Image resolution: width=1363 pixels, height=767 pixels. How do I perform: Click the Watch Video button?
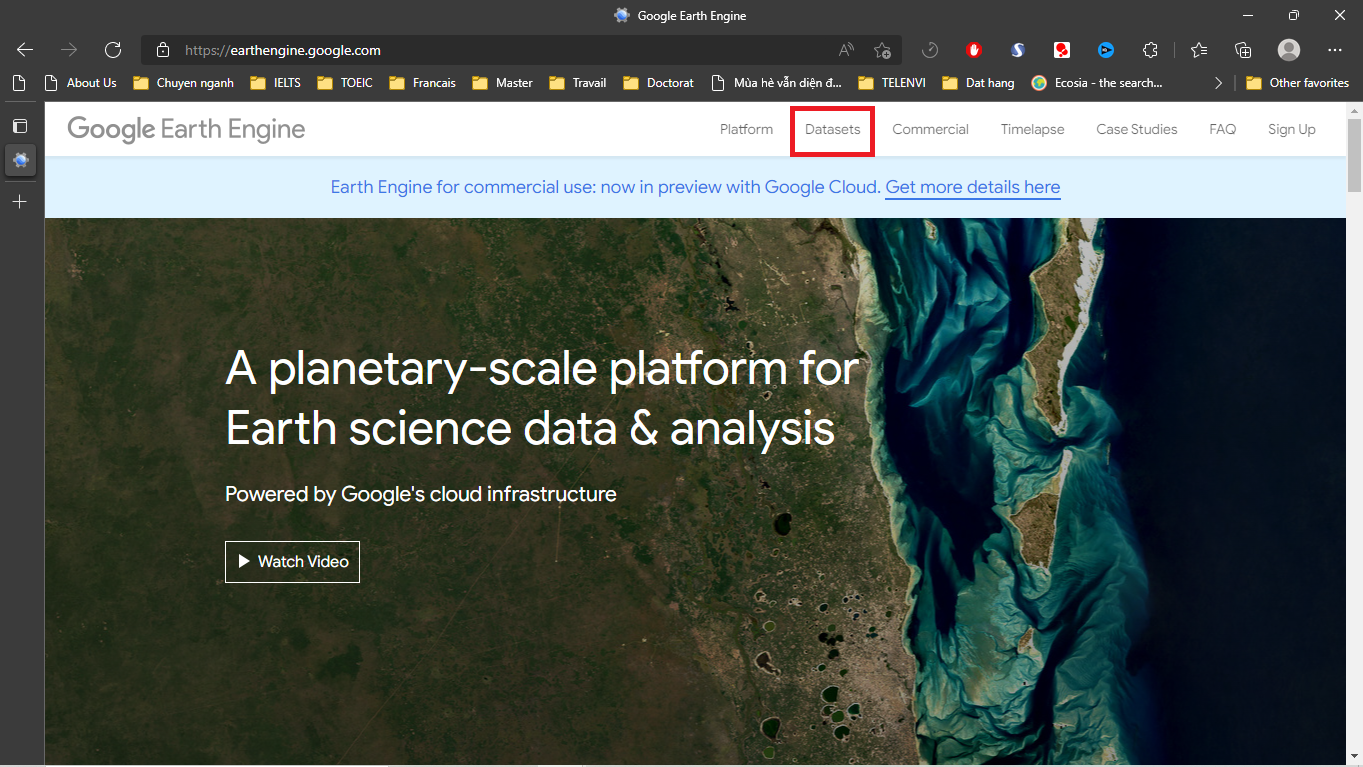pos(292,562)
